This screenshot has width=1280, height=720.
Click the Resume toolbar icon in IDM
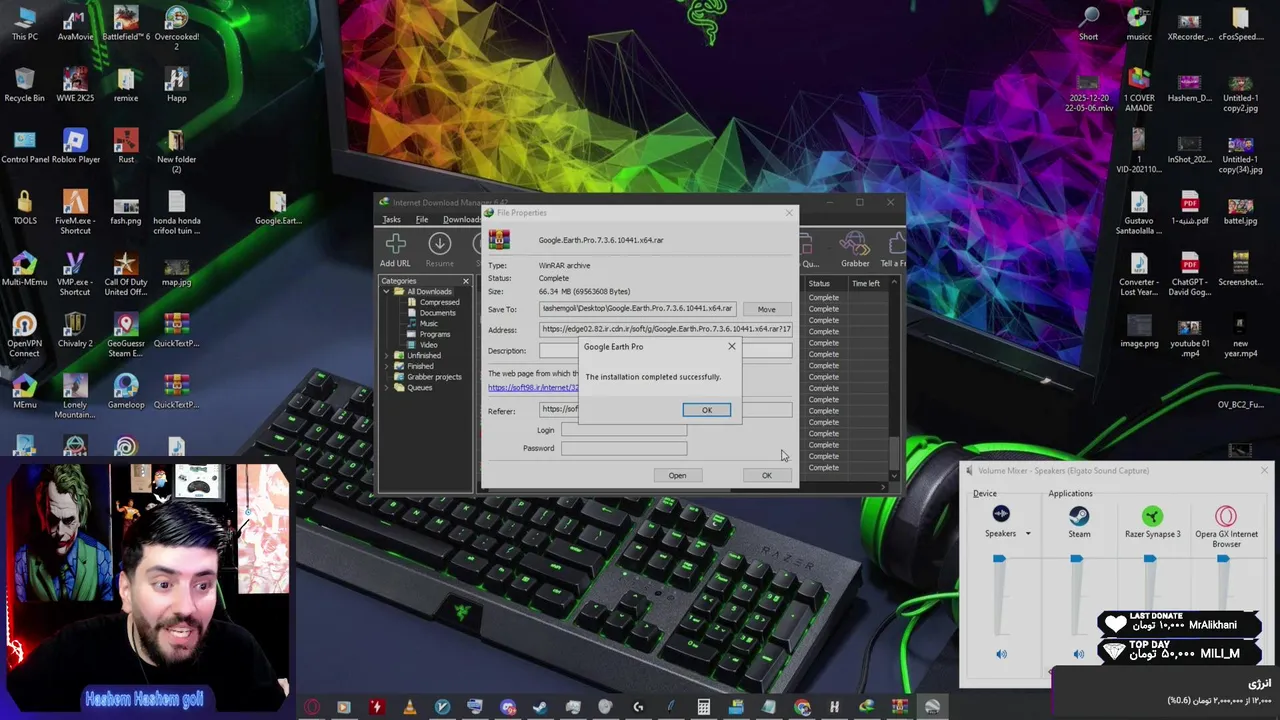pos(439,248)
